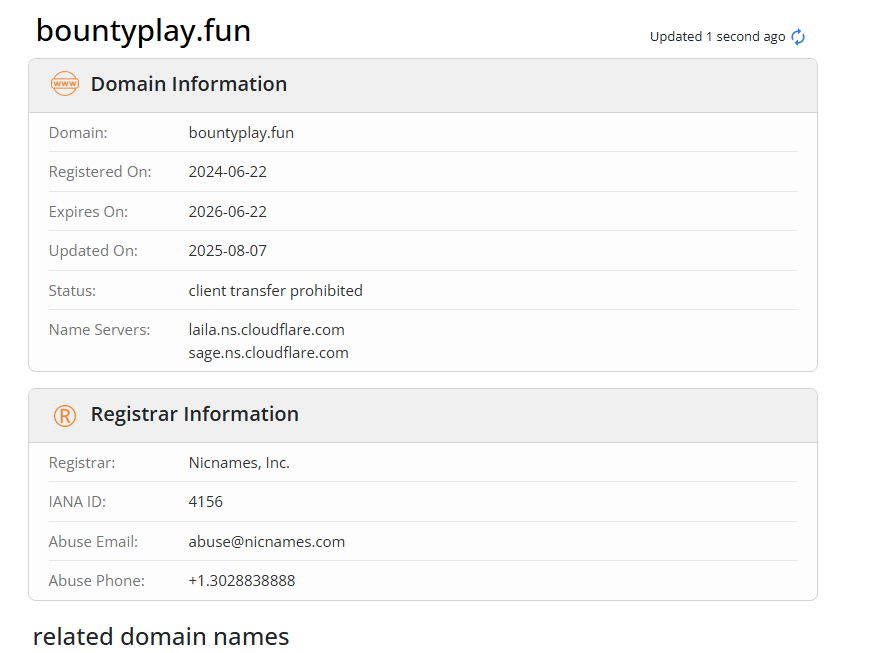The height and width of the screenshot is (653, 882).
Task: Click the expiry date 2026-06-22
Action: pyautogui.click(x=227, y=212)
